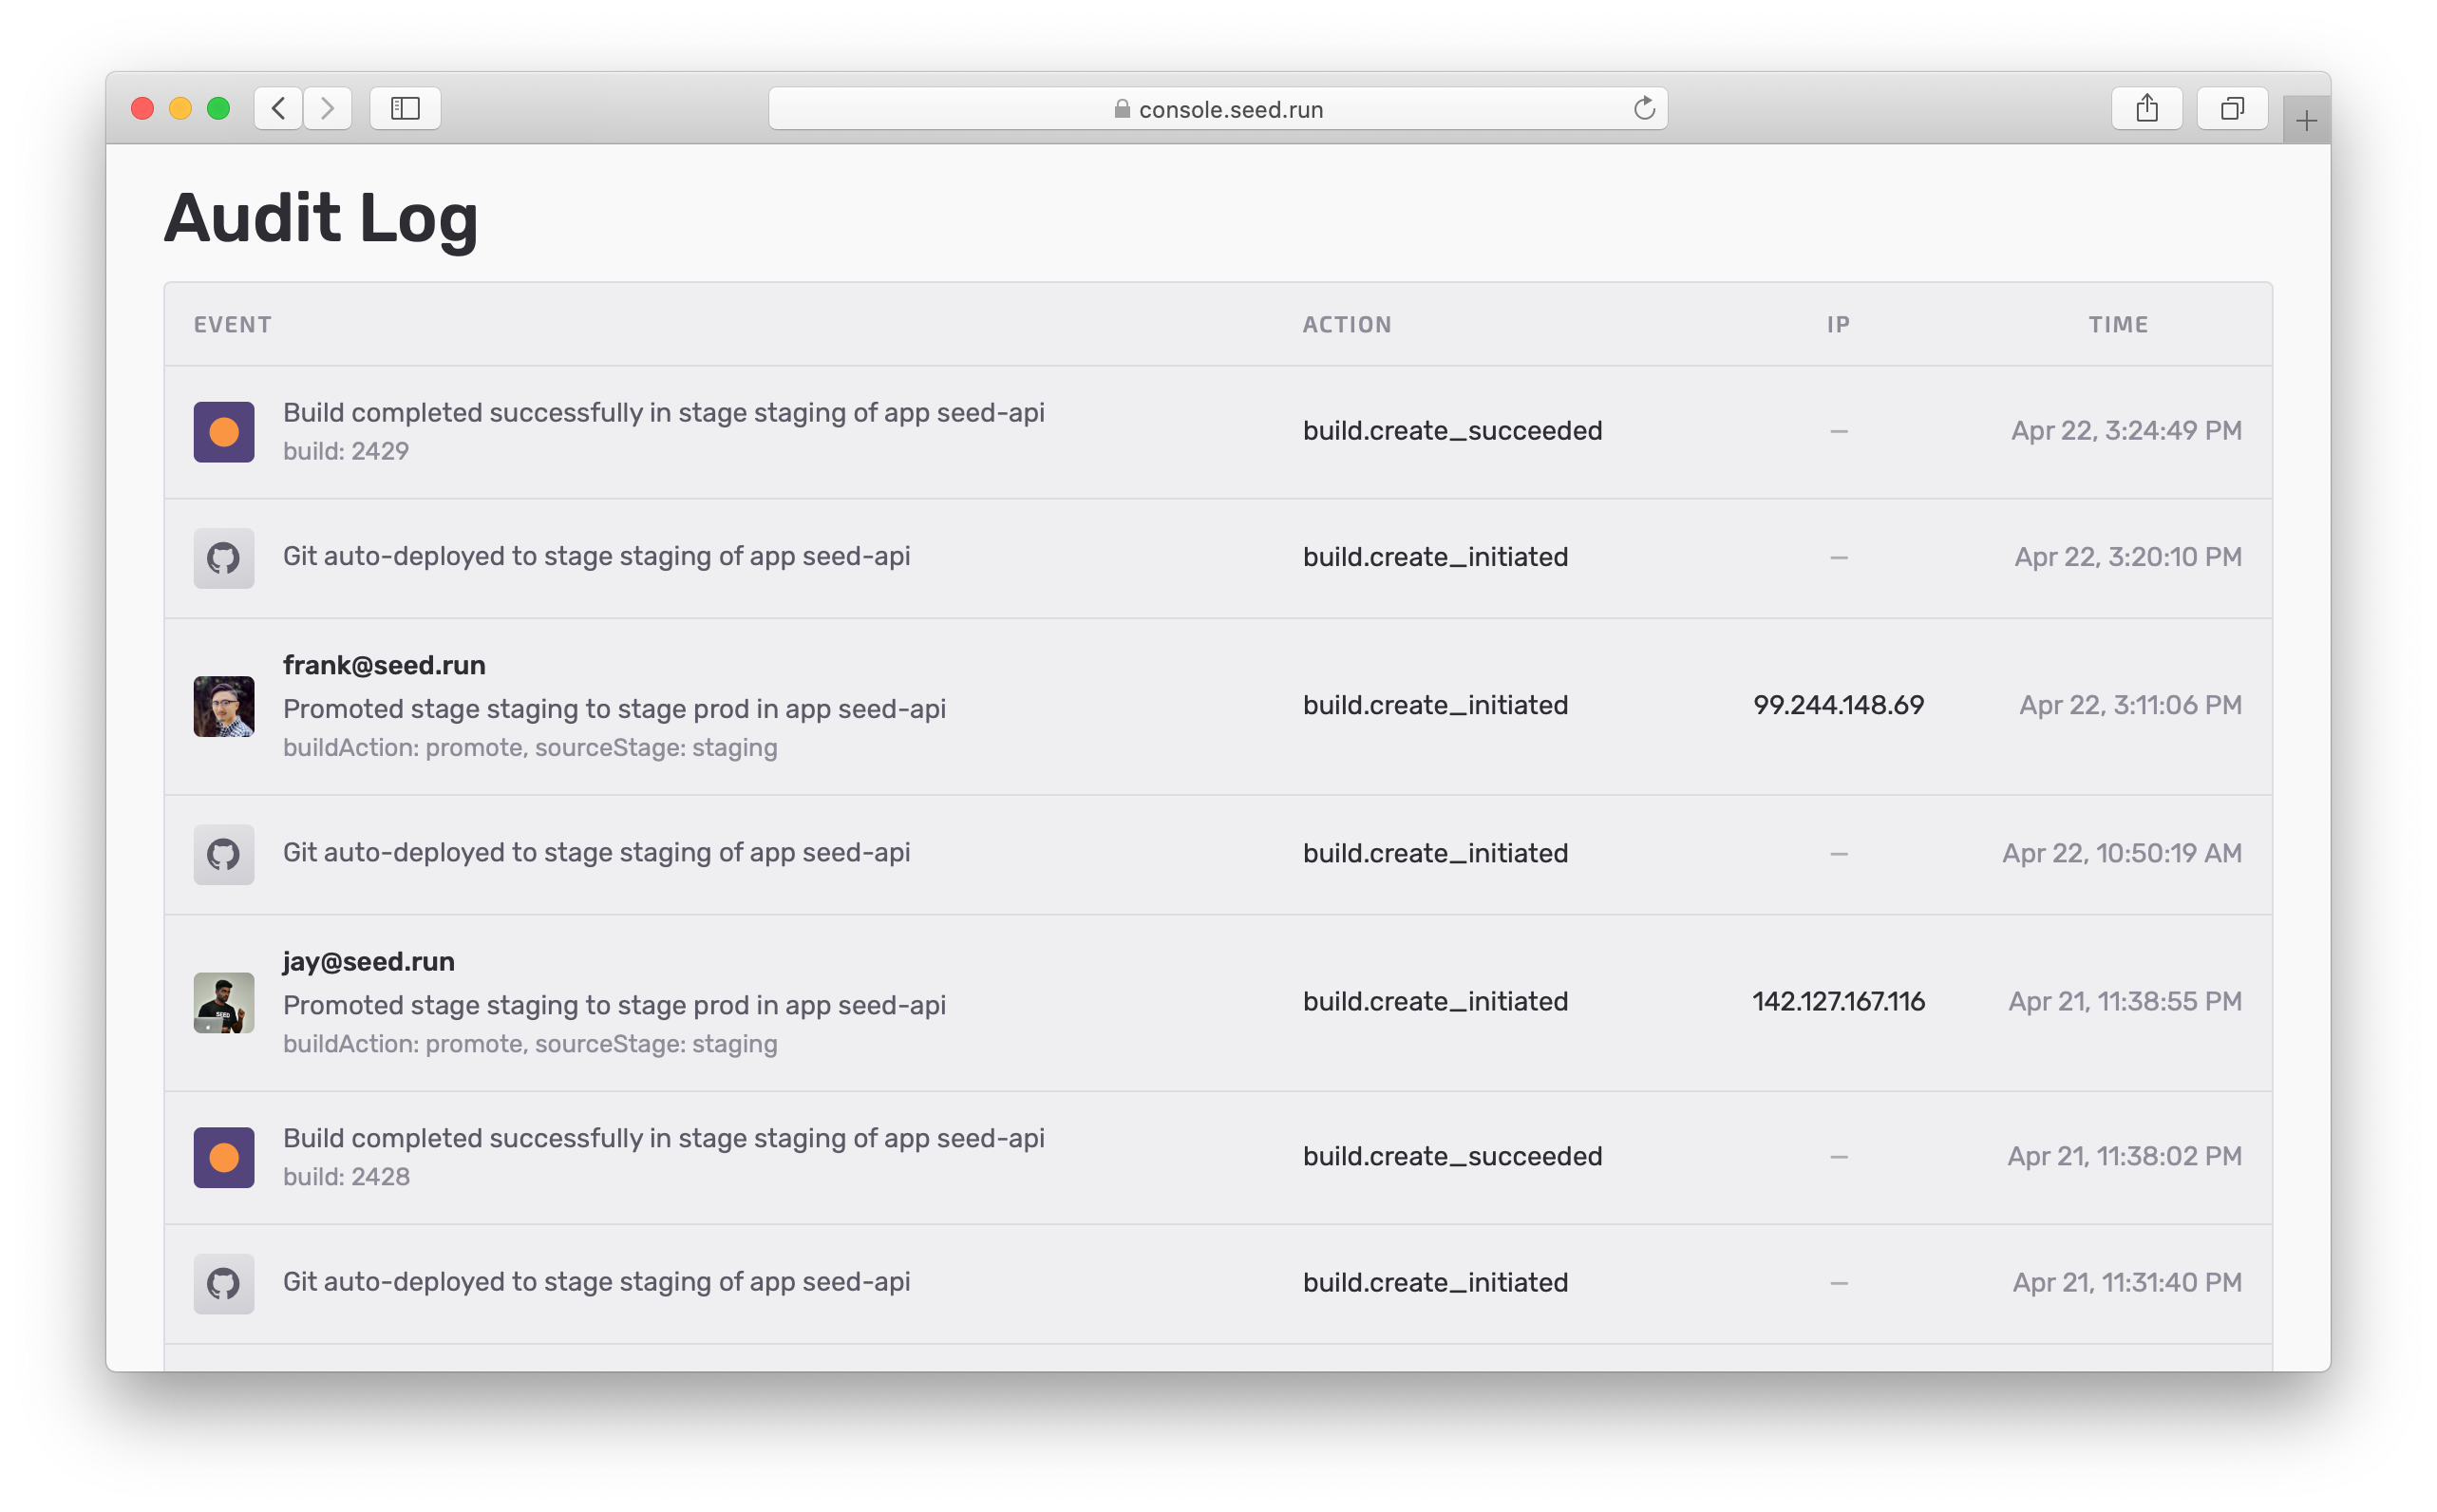Image resolution: width=2437 pixels, height=1512 pixels.
Task: Toggle the Safari sidebar button
Action: [405, 108]
